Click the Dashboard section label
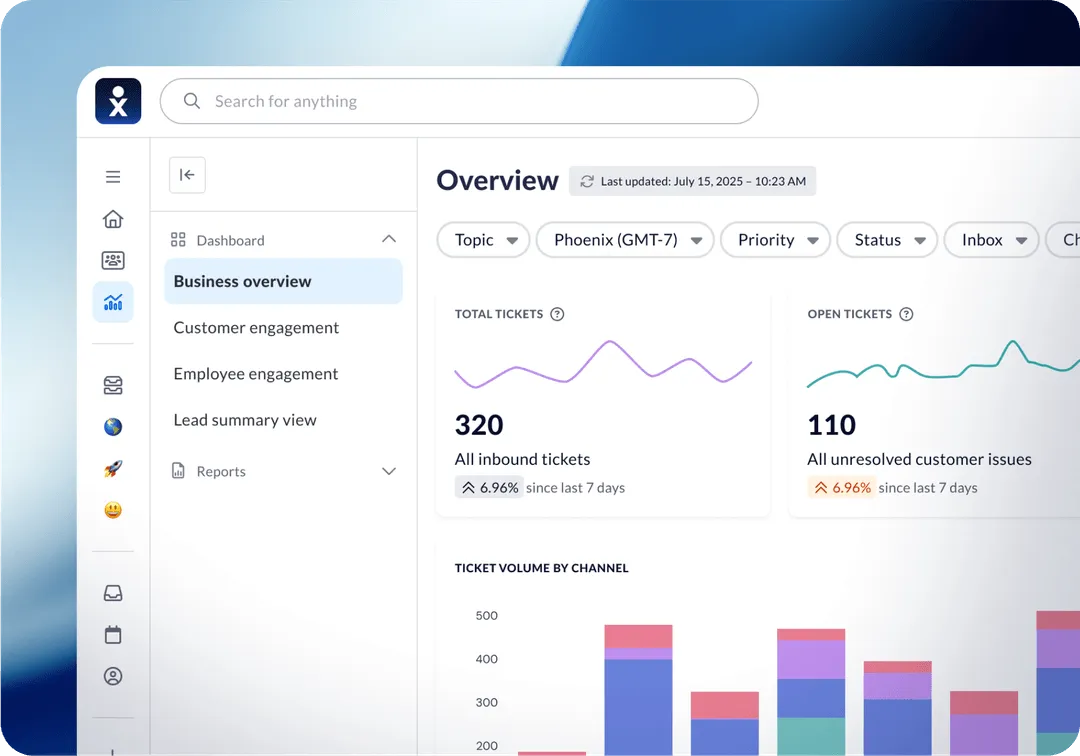 pos(231,240)
